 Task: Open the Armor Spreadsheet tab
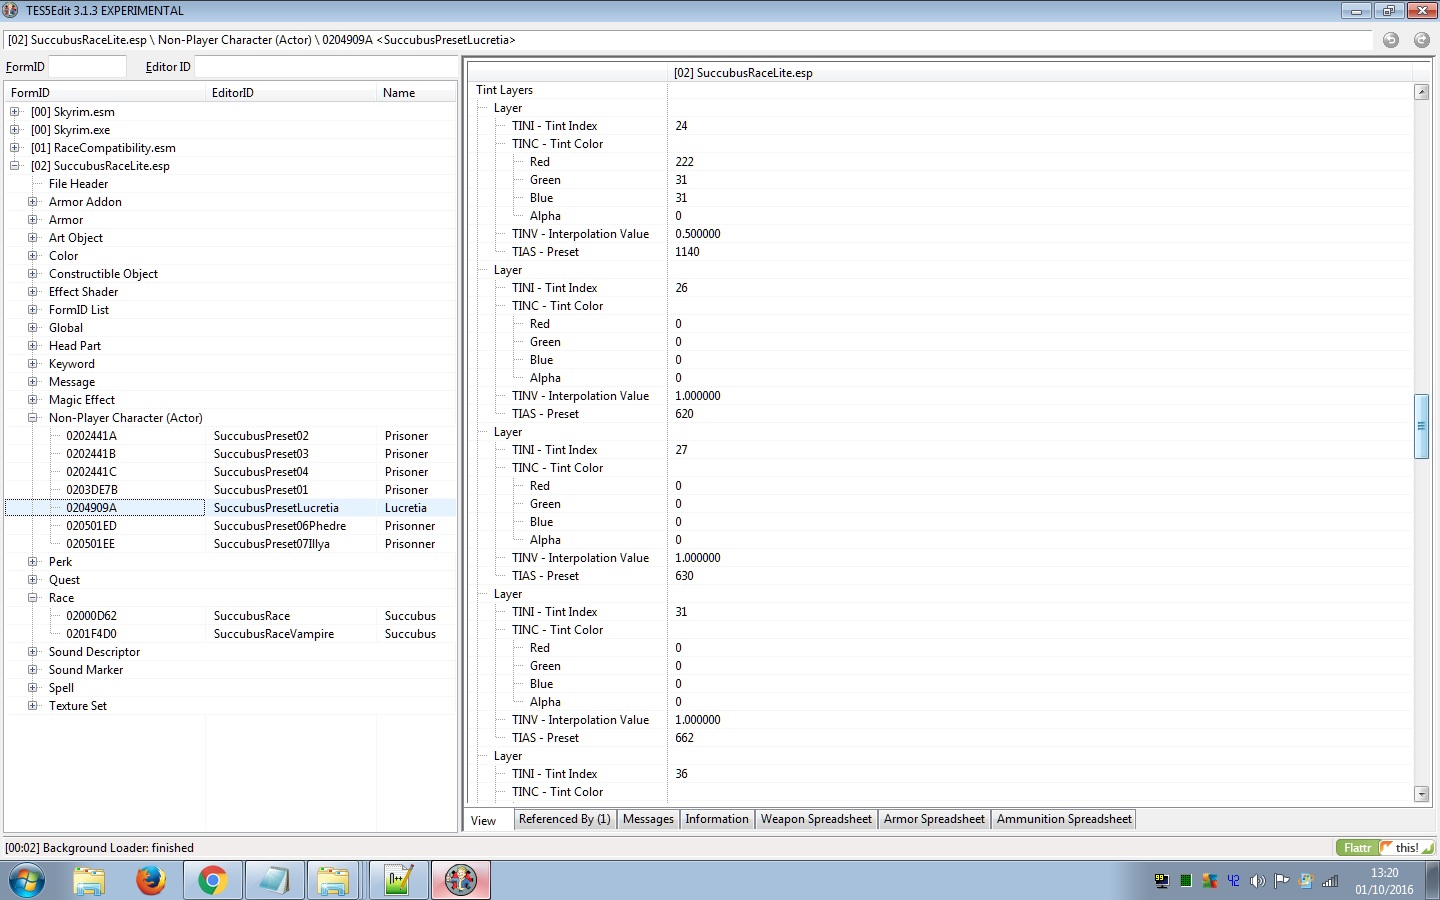[x=934, y=819]
